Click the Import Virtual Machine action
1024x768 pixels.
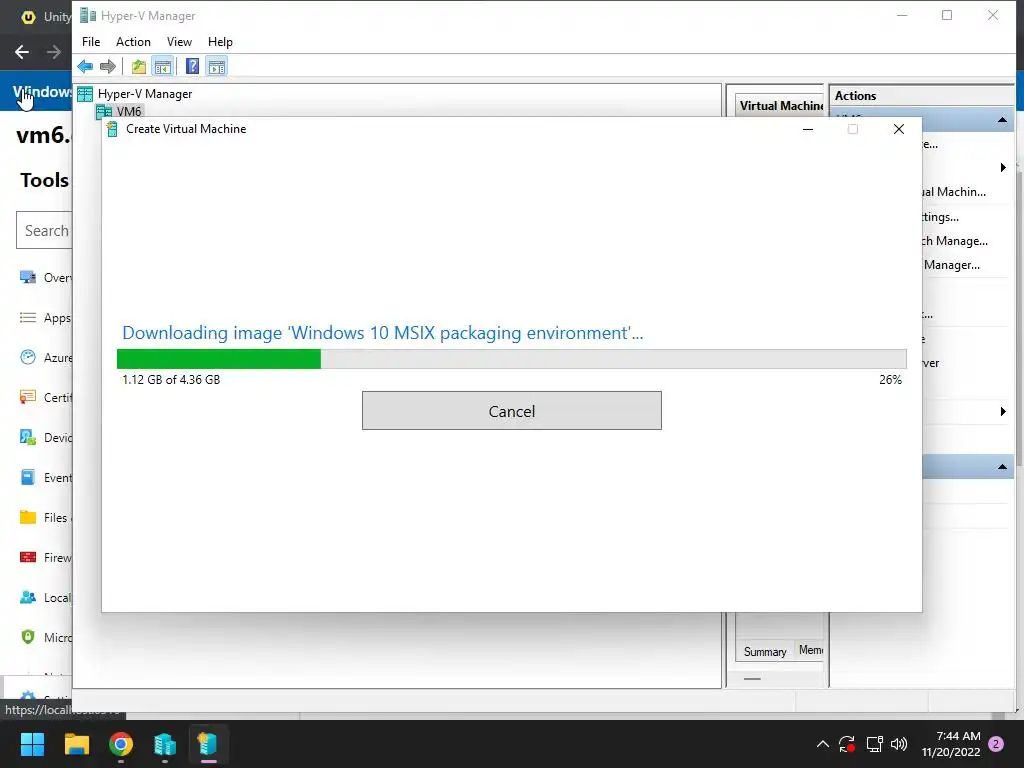point(953,192)
